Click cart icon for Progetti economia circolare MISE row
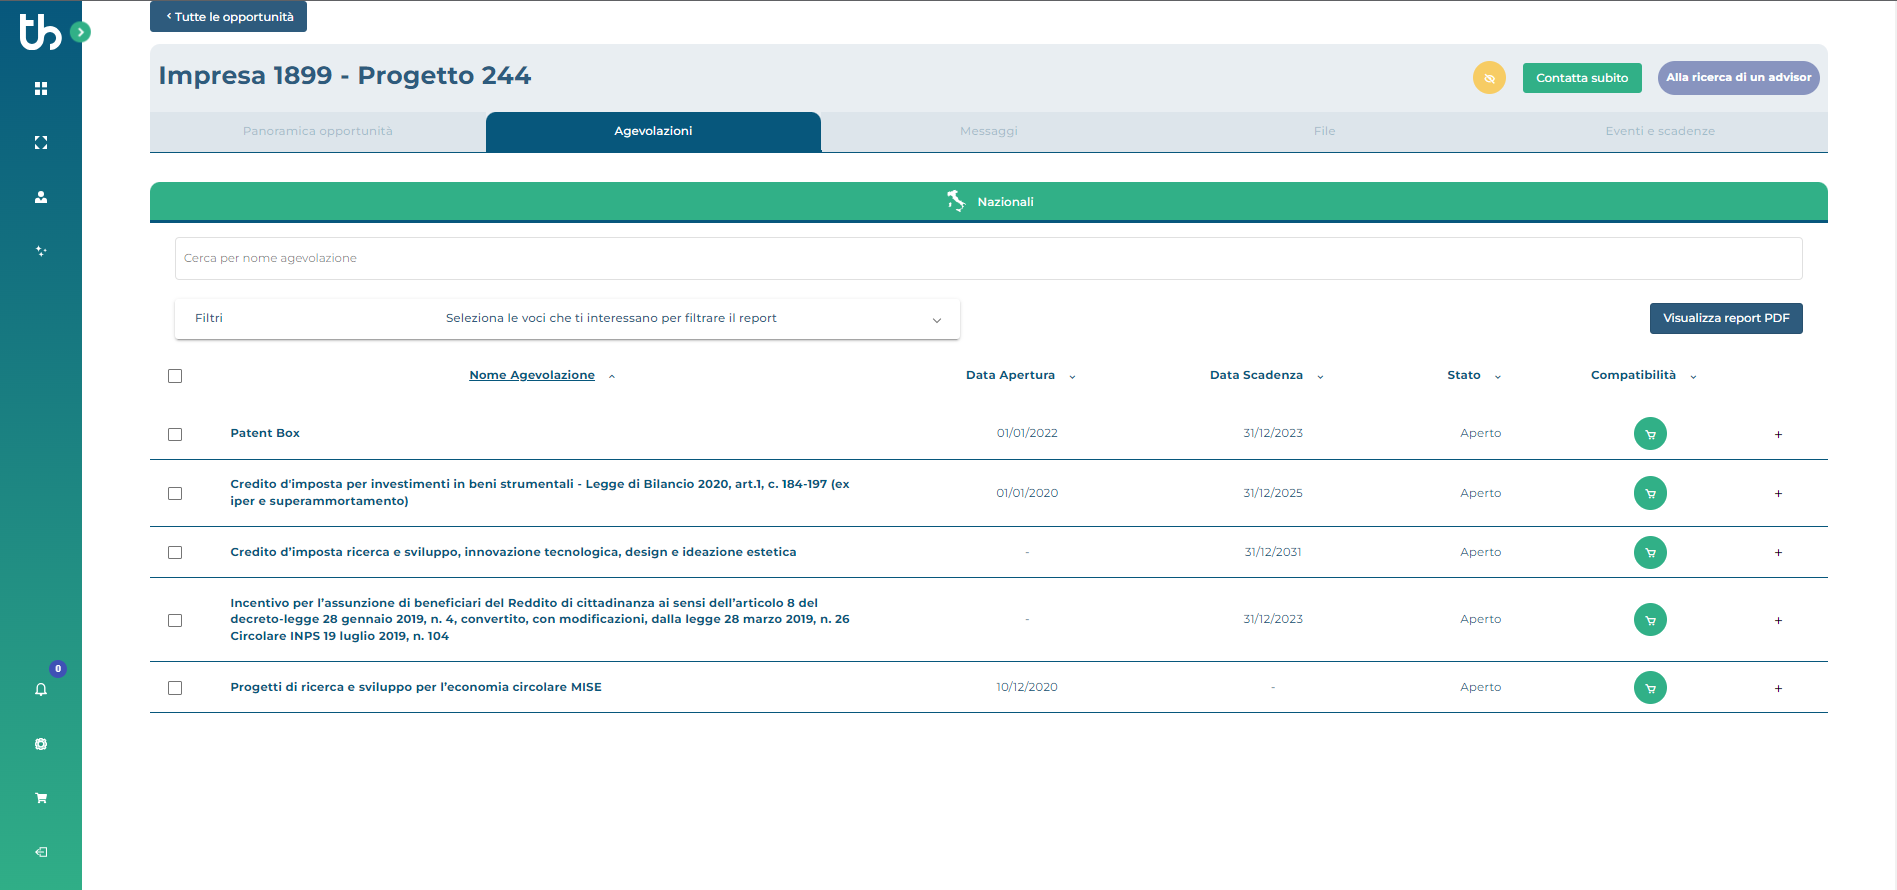Viewport: 1897px width, 890px height. click(x=1650, y=688)
